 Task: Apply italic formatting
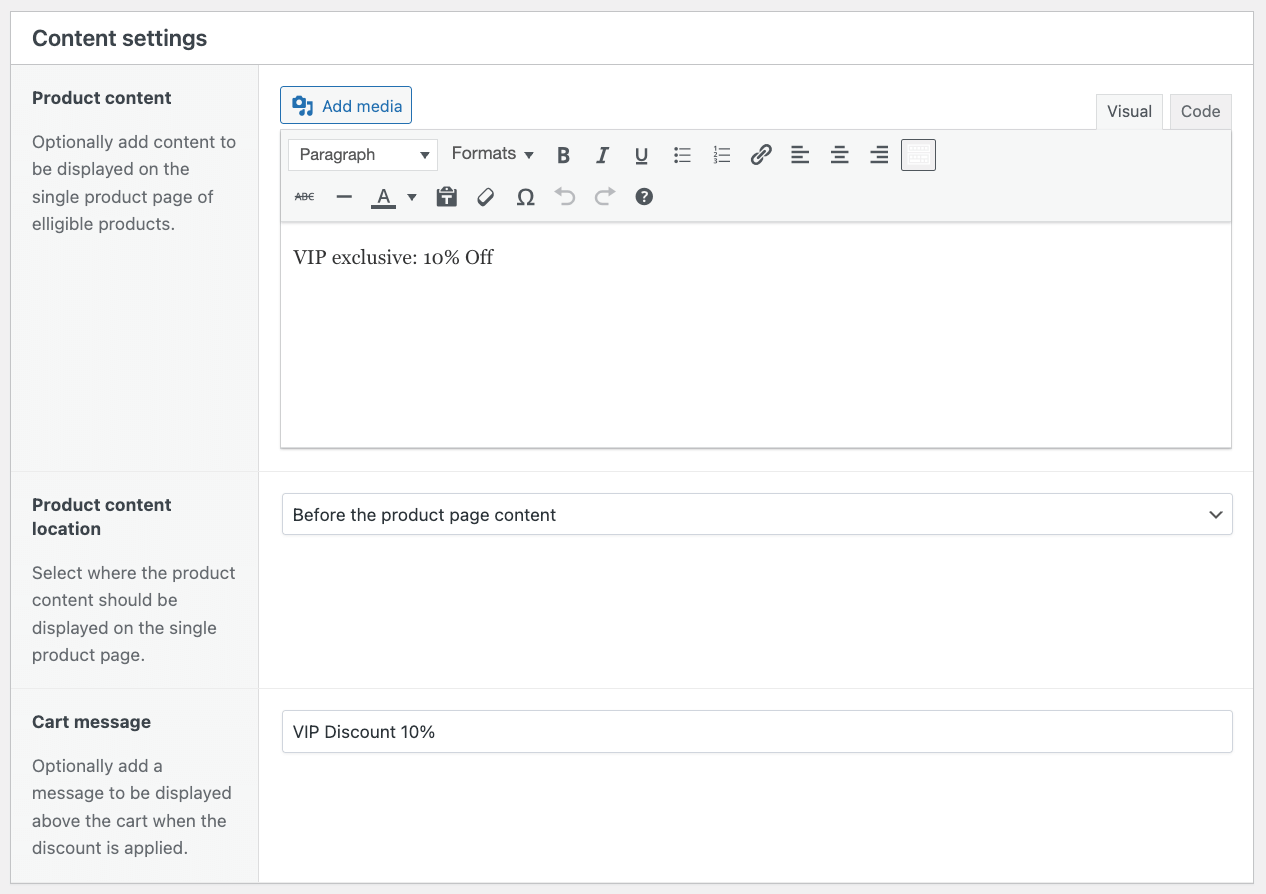602,154
